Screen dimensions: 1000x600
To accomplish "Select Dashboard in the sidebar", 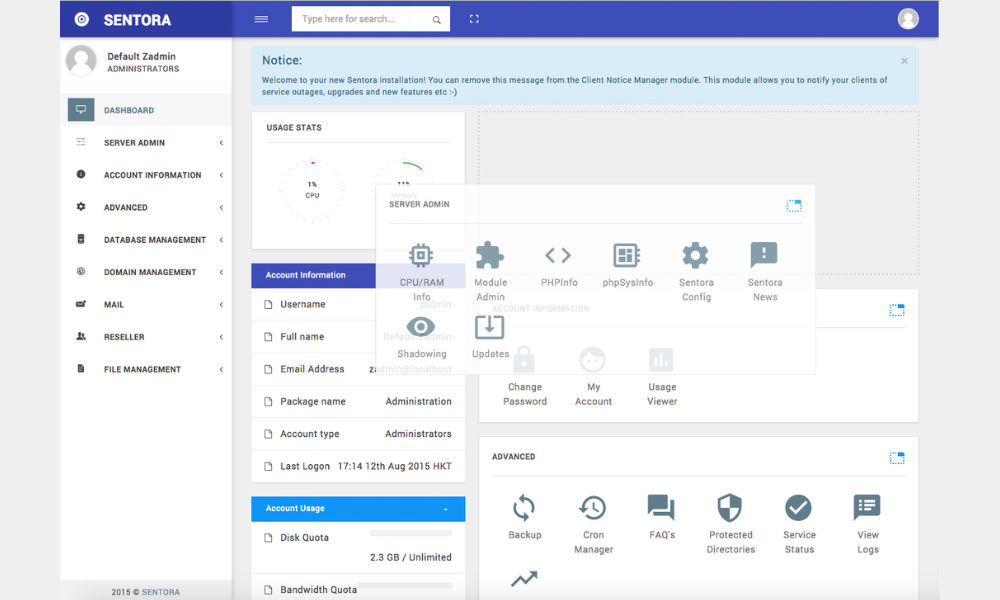I will pyautogui.click(x=146, y=110).
